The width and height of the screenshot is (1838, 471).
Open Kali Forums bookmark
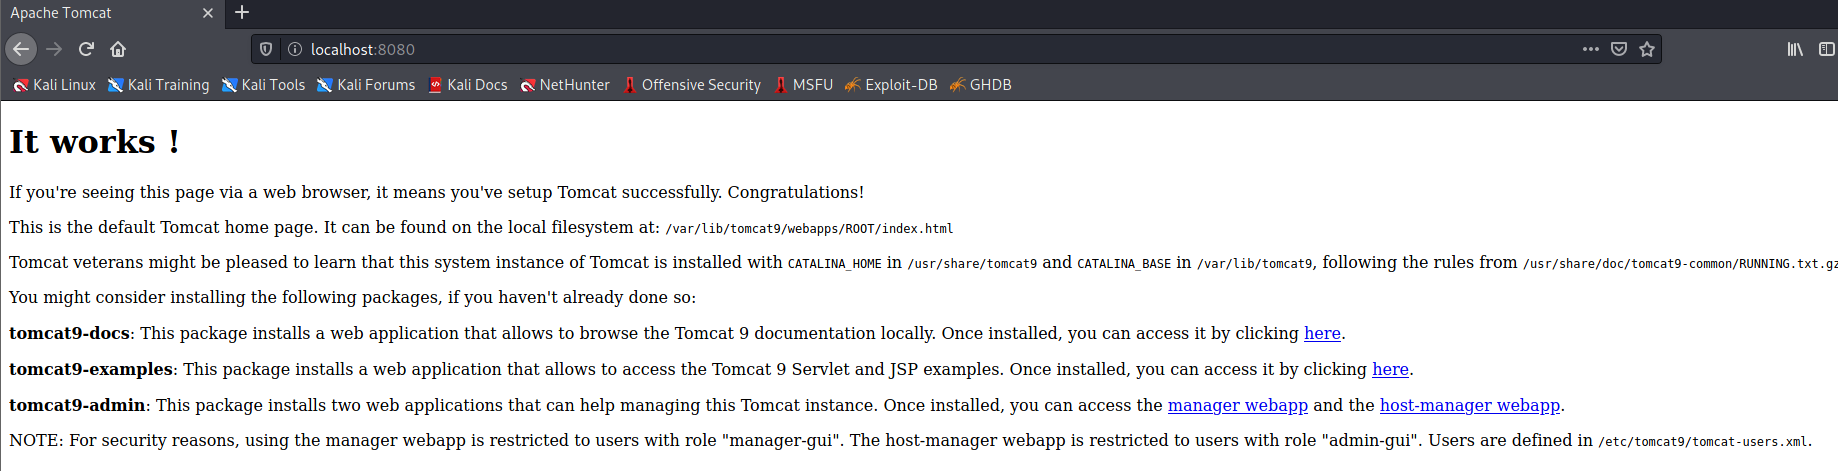coord(366,85)
